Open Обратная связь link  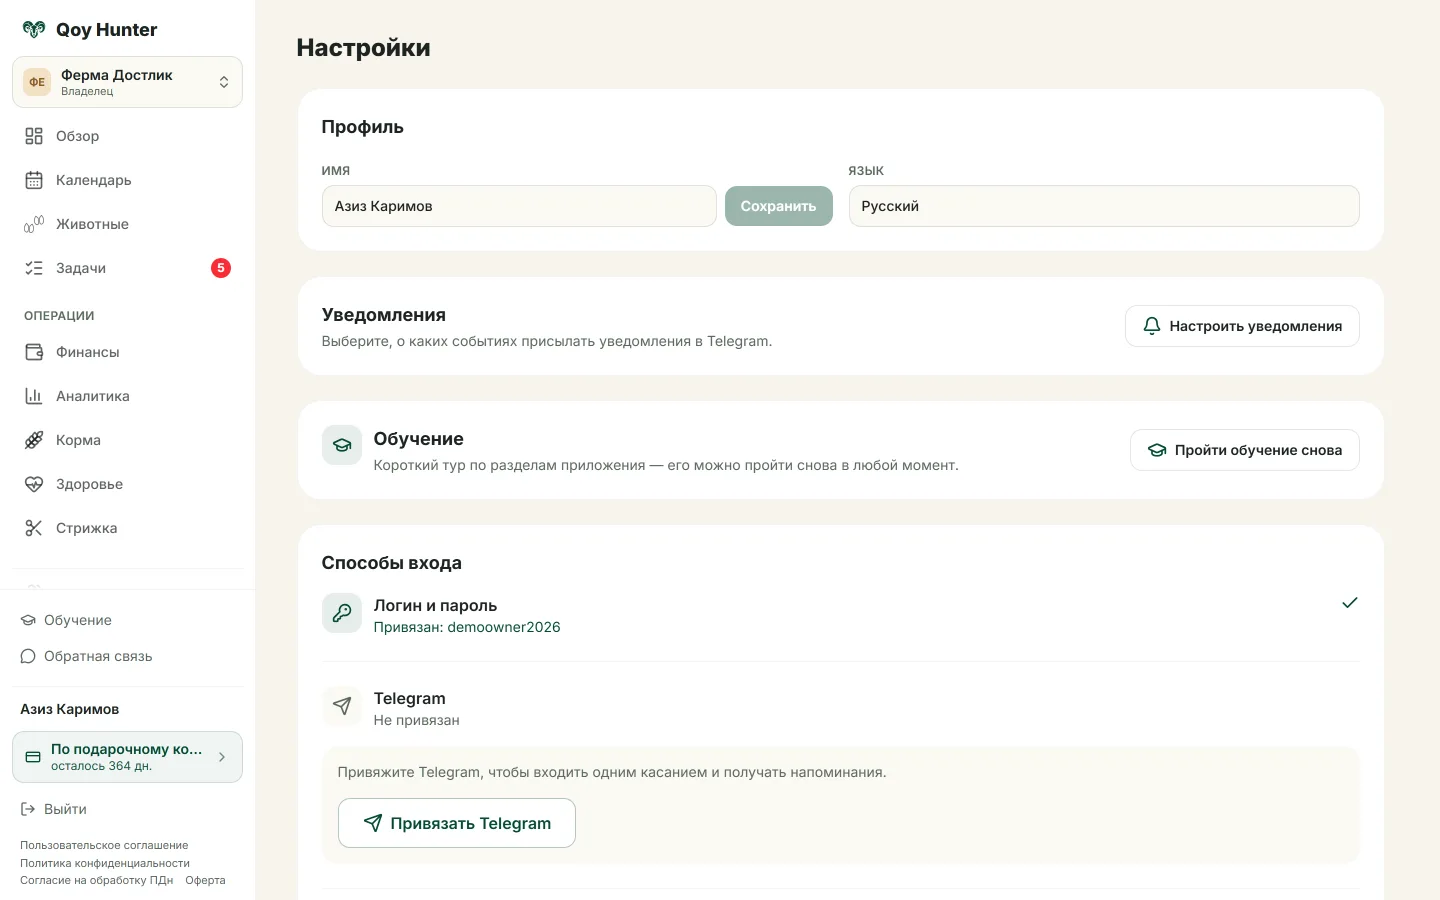point(98,656)
